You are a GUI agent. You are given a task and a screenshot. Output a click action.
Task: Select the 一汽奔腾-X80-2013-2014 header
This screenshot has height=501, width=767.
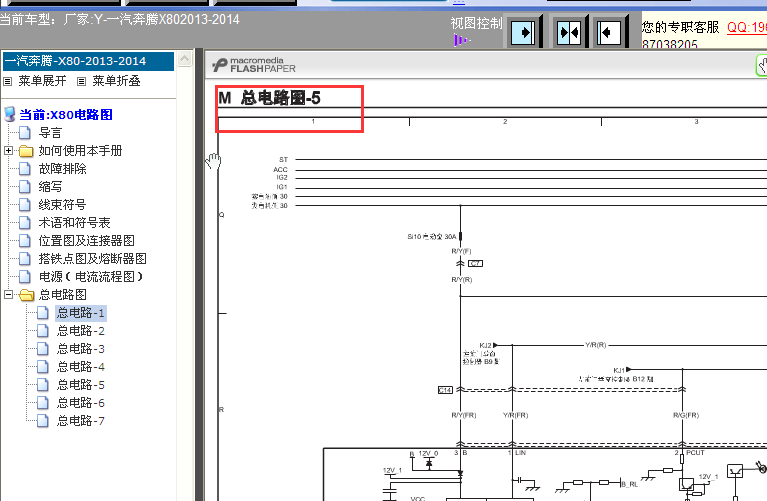click(x=88, y=61)
